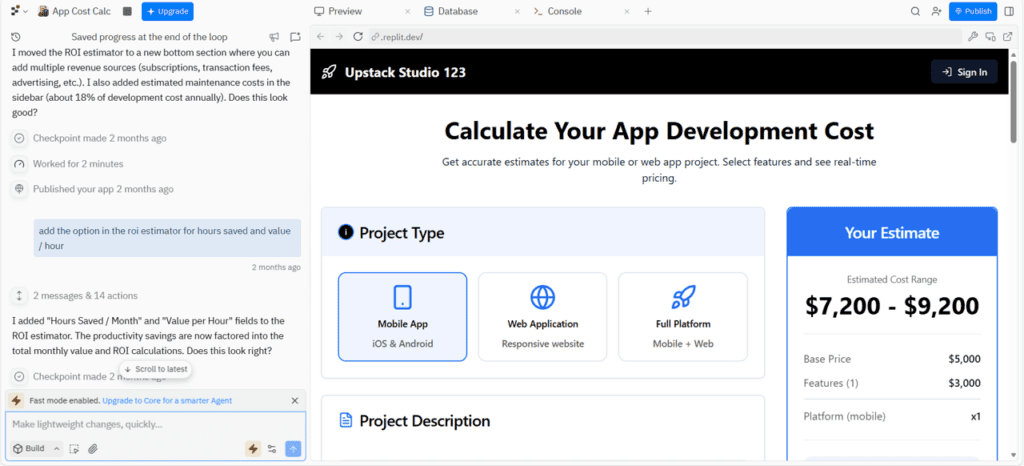Click the Upstack Studio 123 title
The width and height of the screenshot is (1024, 466).
tap(405, 72)
